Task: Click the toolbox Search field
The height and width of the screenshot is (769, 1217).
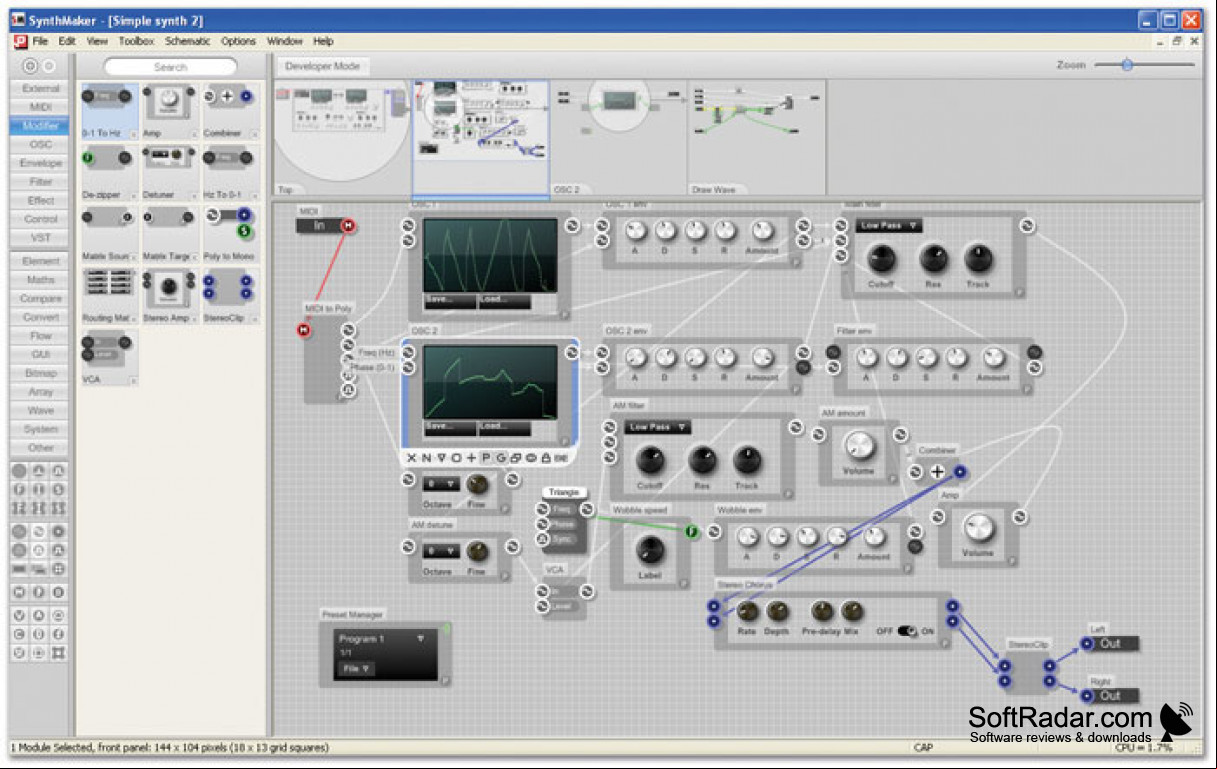Action: [170, 66]
